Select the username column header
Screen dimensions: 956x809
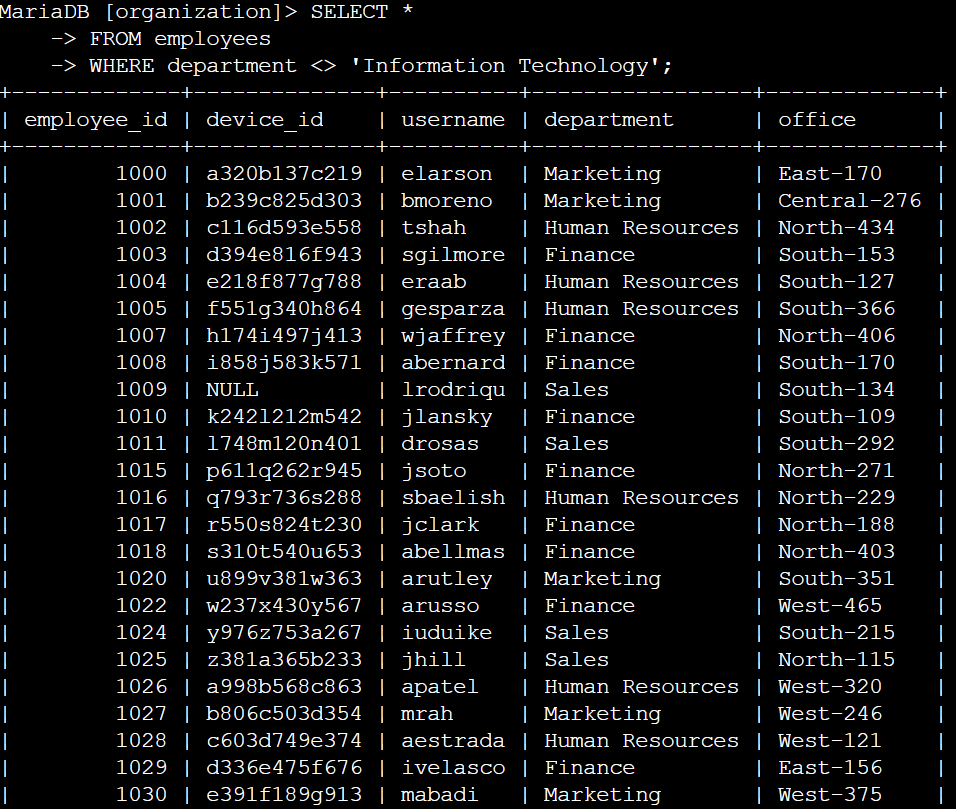(453, 120)
